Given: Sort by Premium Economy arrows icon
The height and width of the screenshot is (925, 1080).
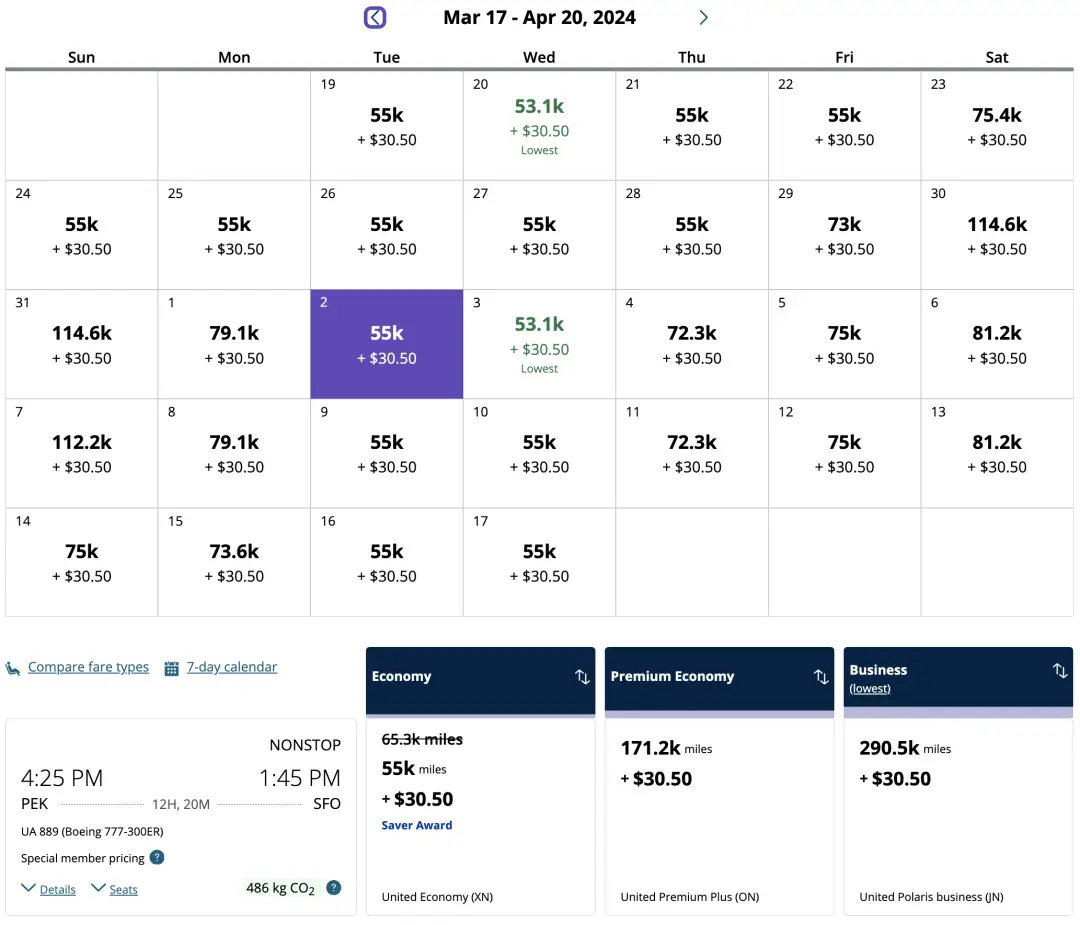Looking at the screenshot, I should [821, 677].
